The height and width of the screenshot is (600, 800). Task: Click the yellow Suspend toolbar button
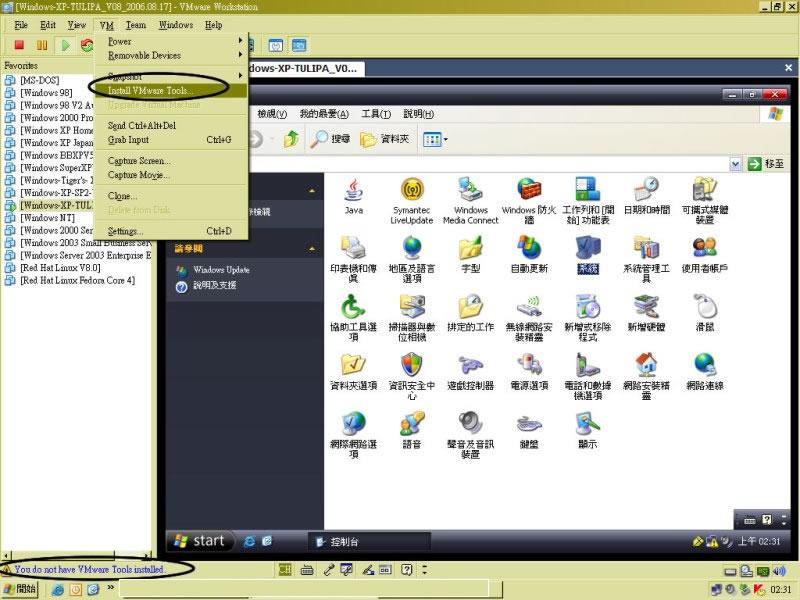[x=42, y=45]
